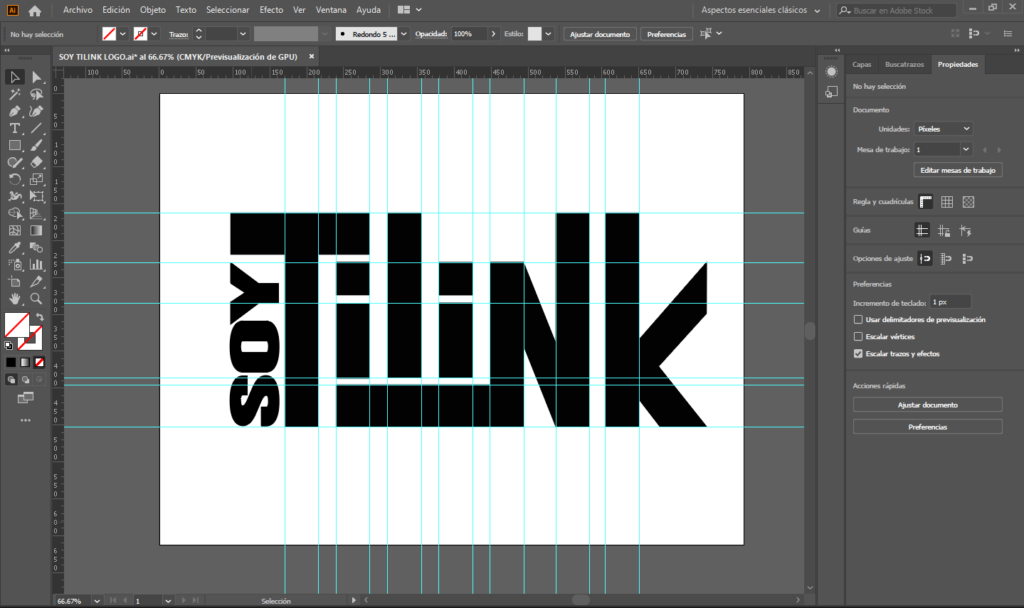This screenshot has height=608, width=1024.
Task: Open the Efecto menu
Action: point(271,10)
